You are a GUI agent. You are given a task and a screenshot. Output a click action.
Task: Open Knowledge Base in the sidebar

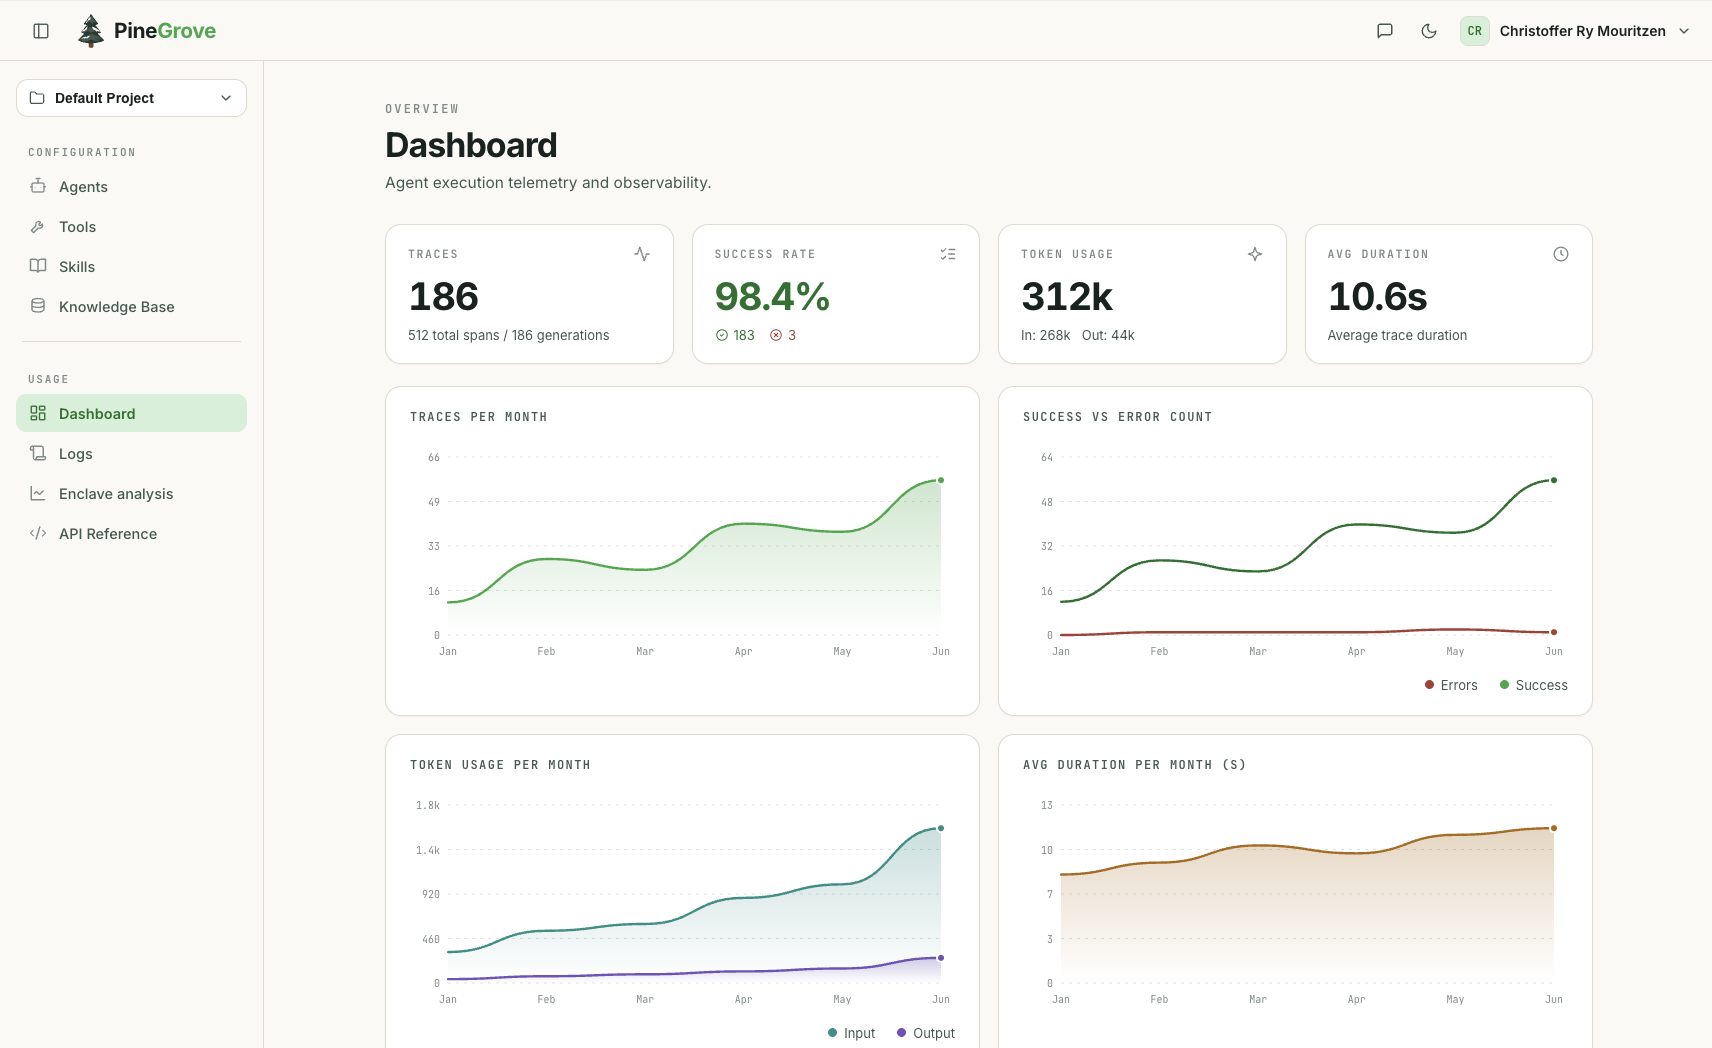pos(131,307)
